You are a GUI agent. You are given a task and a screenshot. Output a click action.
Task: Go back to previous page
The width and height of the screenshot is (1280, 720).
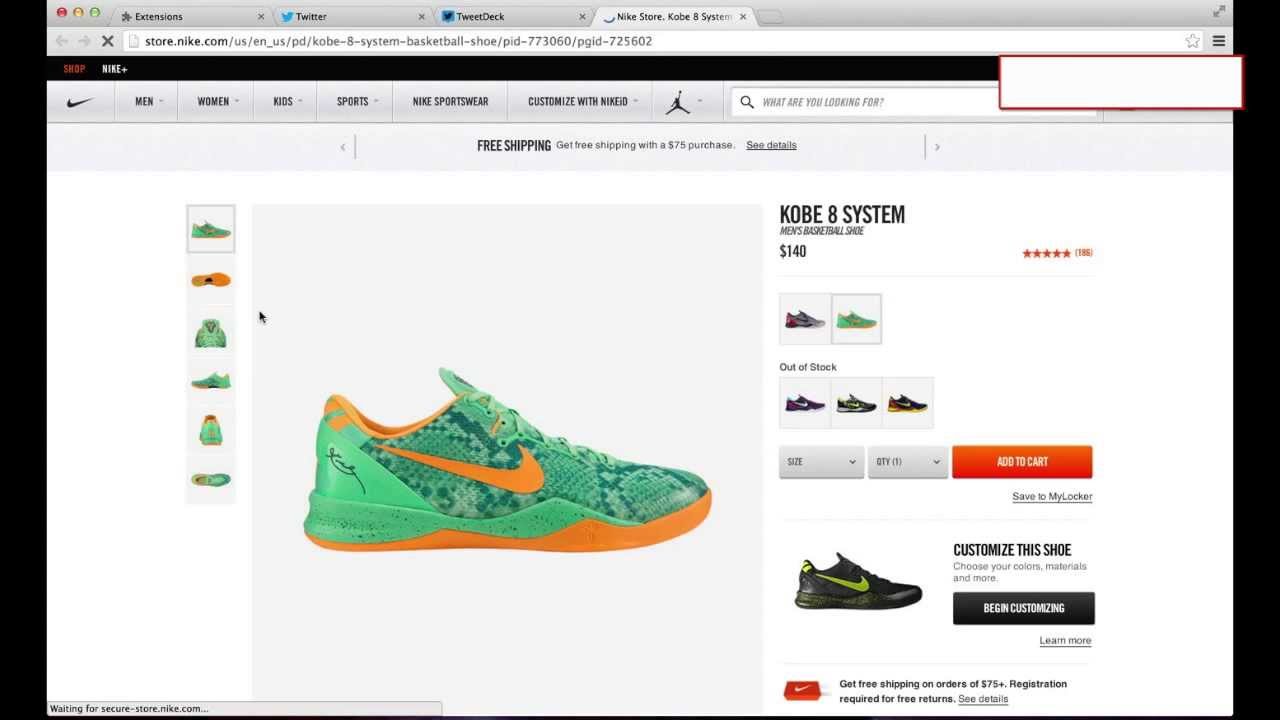tap(61, 41)
